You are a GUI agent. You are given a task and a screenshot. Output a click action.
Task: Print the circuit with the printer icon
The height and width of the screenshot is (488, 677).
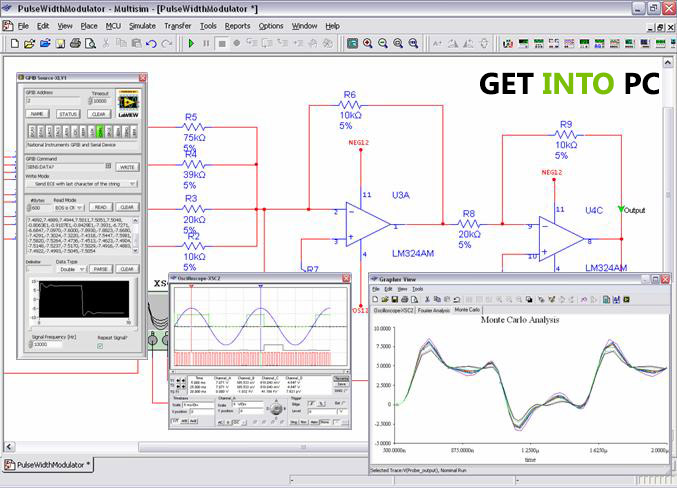[75, 43]
